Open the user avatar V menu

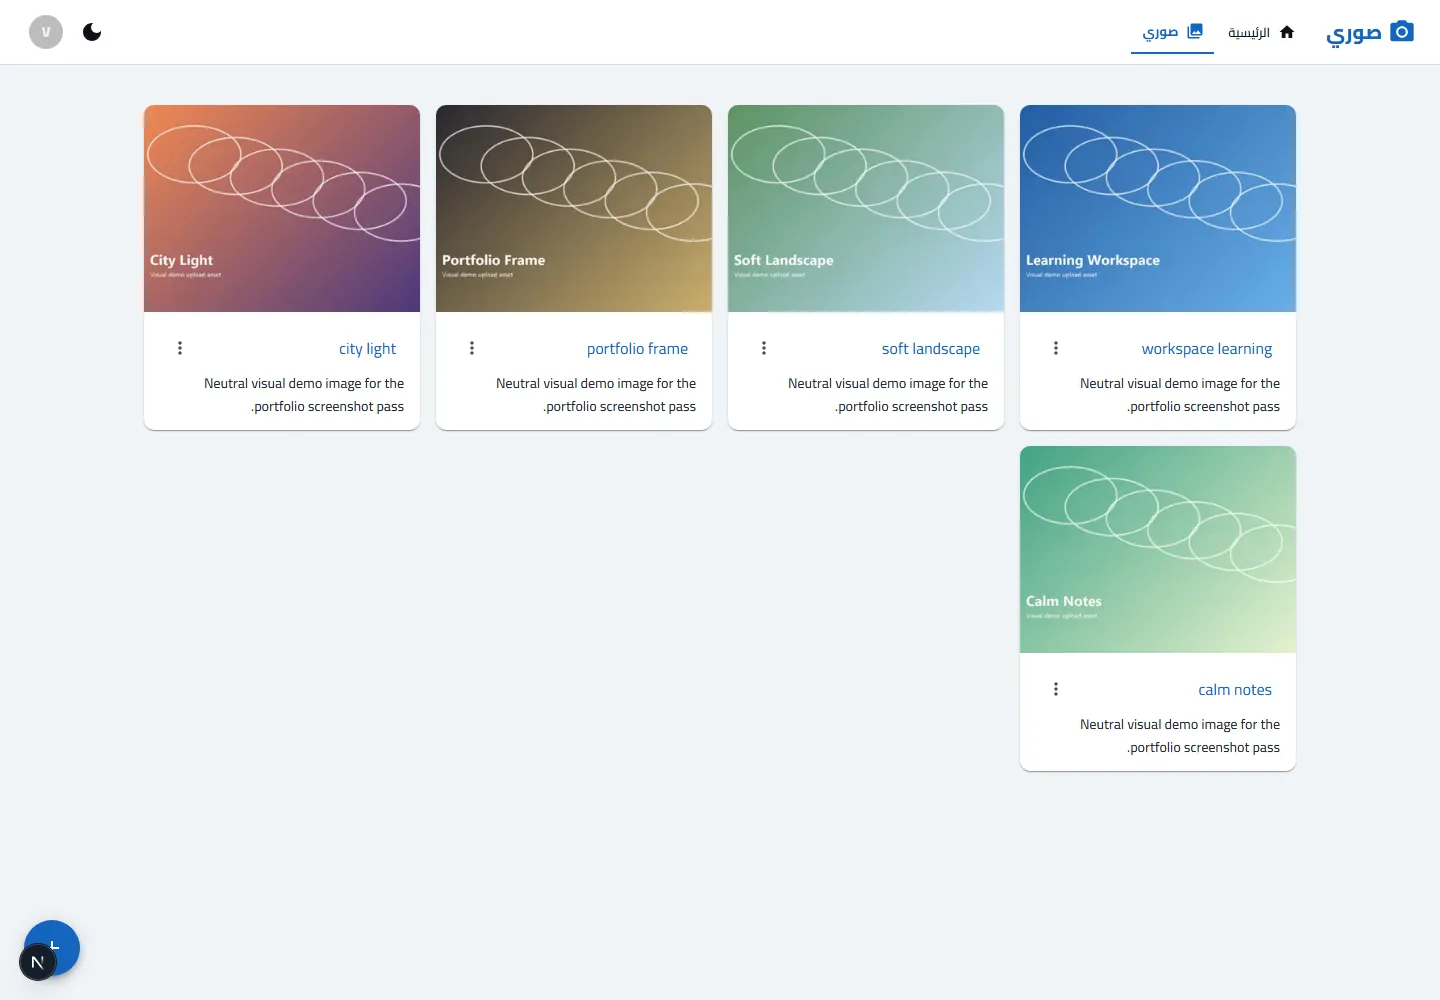coord(46,32)
